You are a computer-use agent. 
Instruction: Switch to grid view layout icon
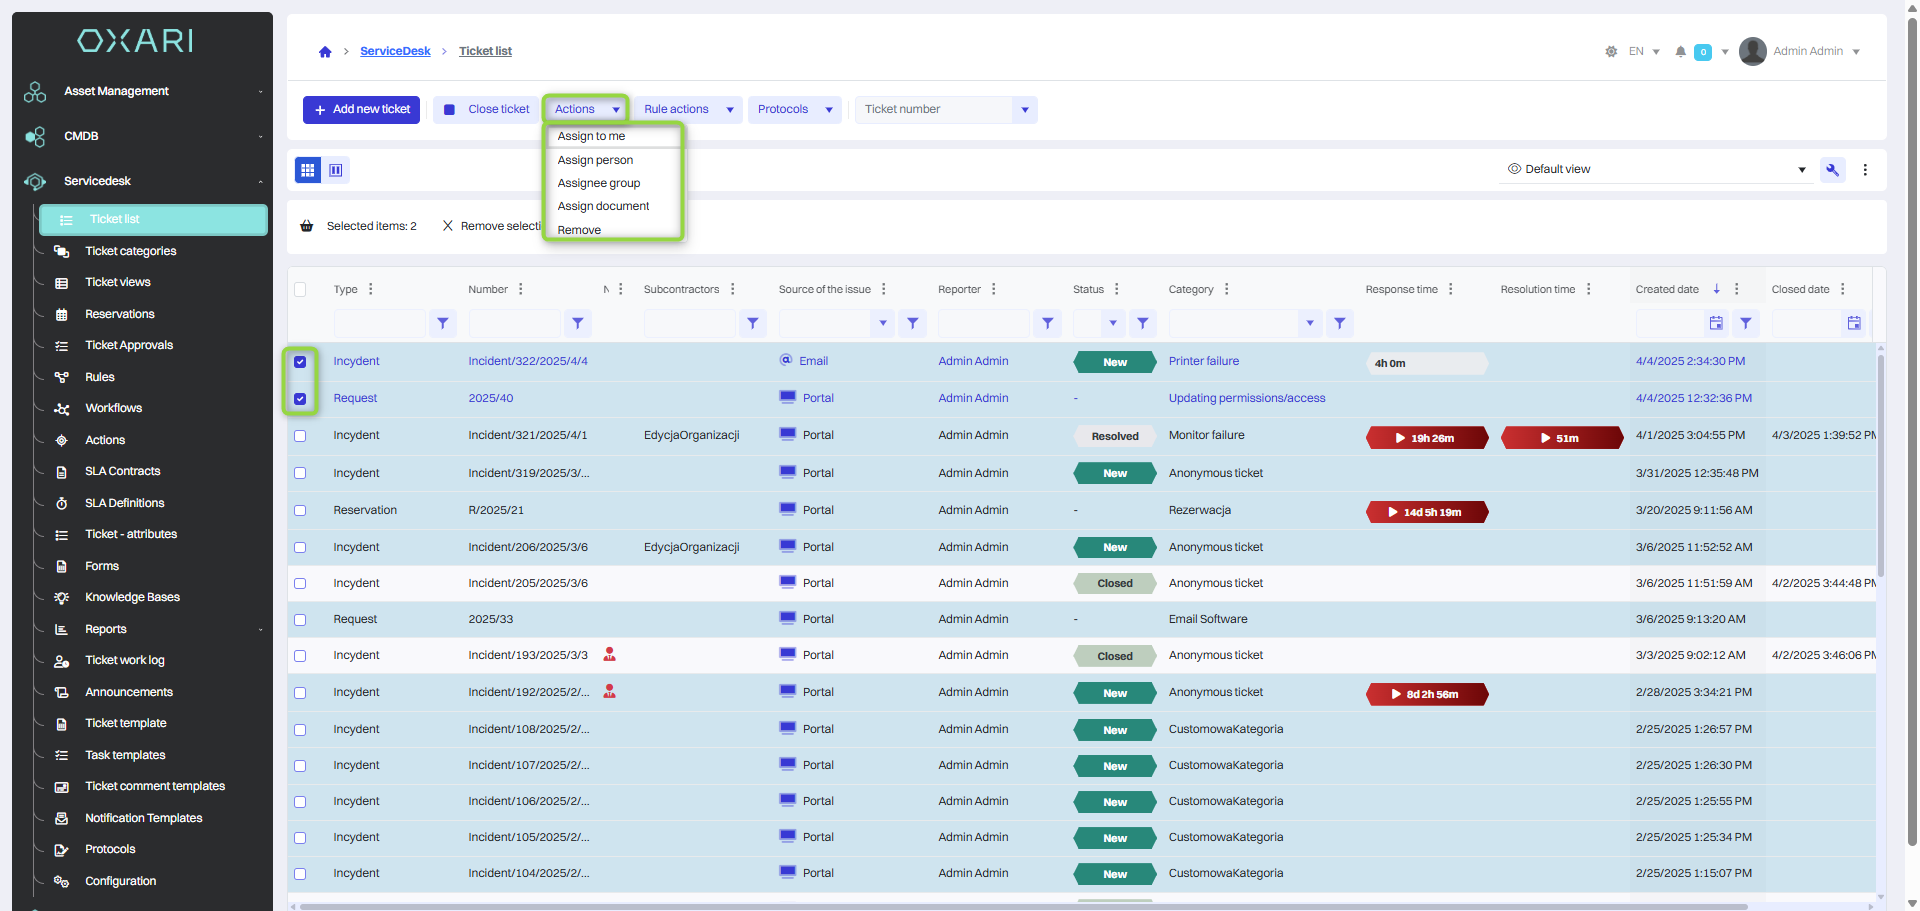click(x=308, y=170)
